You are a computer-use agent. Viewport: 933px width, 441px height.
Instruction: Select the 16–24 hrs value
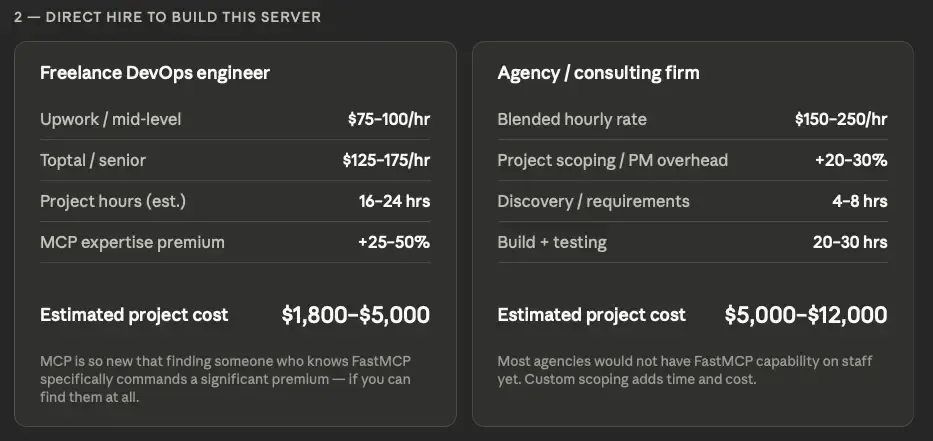pyautogui.click(x=394, y=201)
